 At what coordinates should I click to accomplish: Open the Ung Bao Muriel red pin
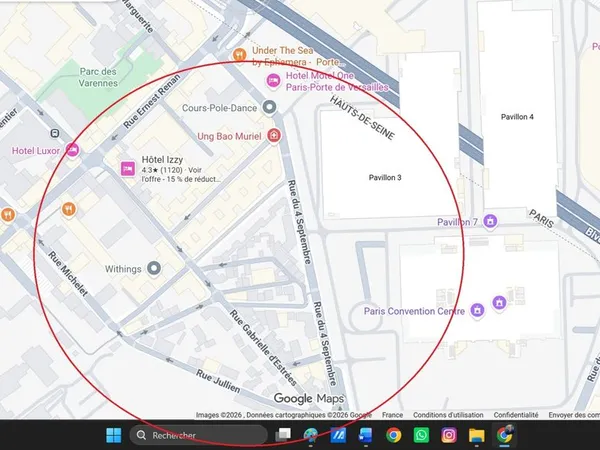274,135
